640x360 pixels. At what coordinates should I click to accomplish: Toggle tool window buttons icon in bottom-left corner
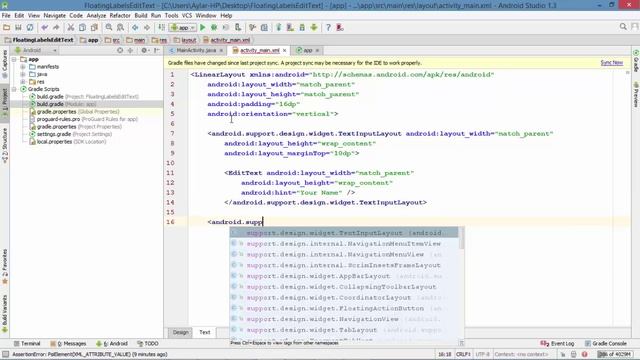click(x=5, y=354)
